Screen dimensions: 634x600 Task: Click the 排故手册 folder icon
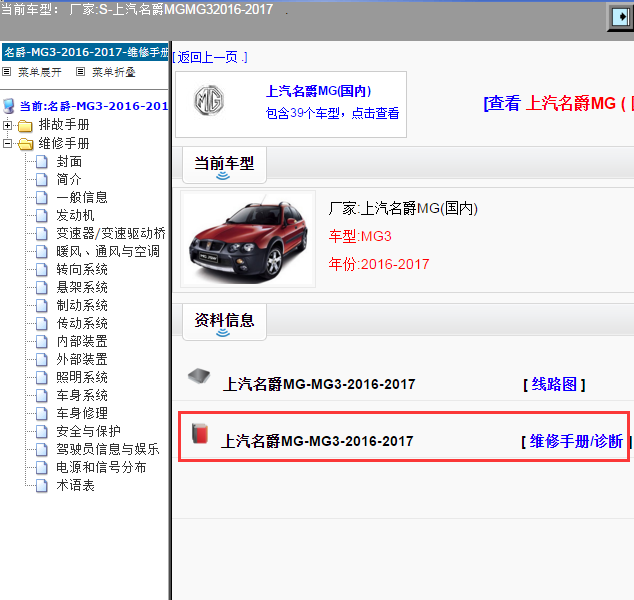[x=25, y=126]
